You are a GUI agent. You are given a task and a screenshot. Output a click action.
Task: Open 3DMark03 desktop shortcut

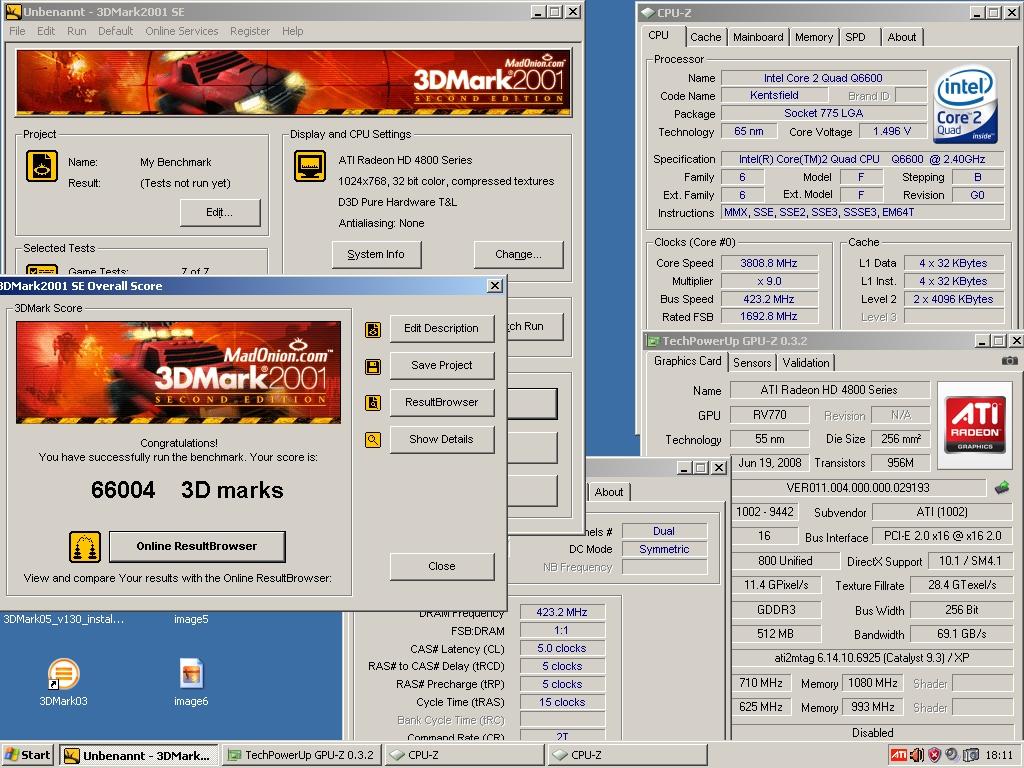click(x=63, y=682)
